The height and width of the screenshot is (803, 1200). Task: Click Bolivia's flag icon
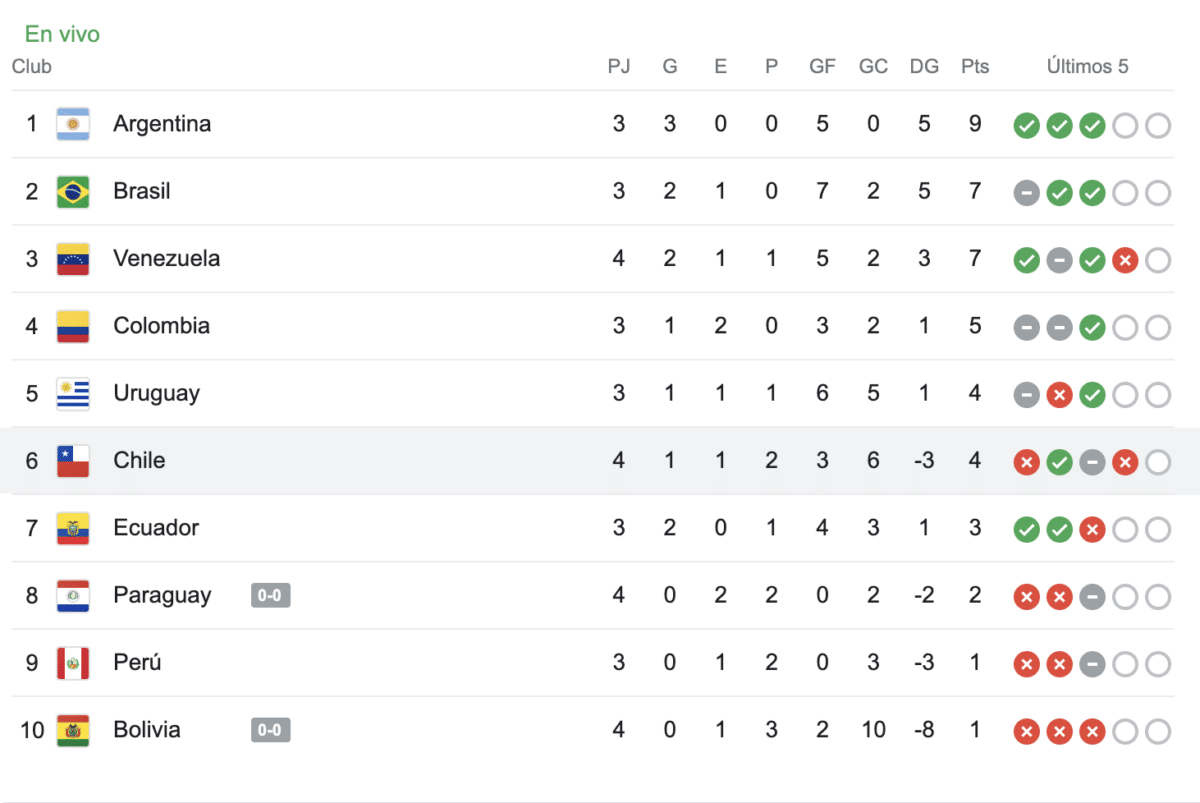(x=72, y=730)
